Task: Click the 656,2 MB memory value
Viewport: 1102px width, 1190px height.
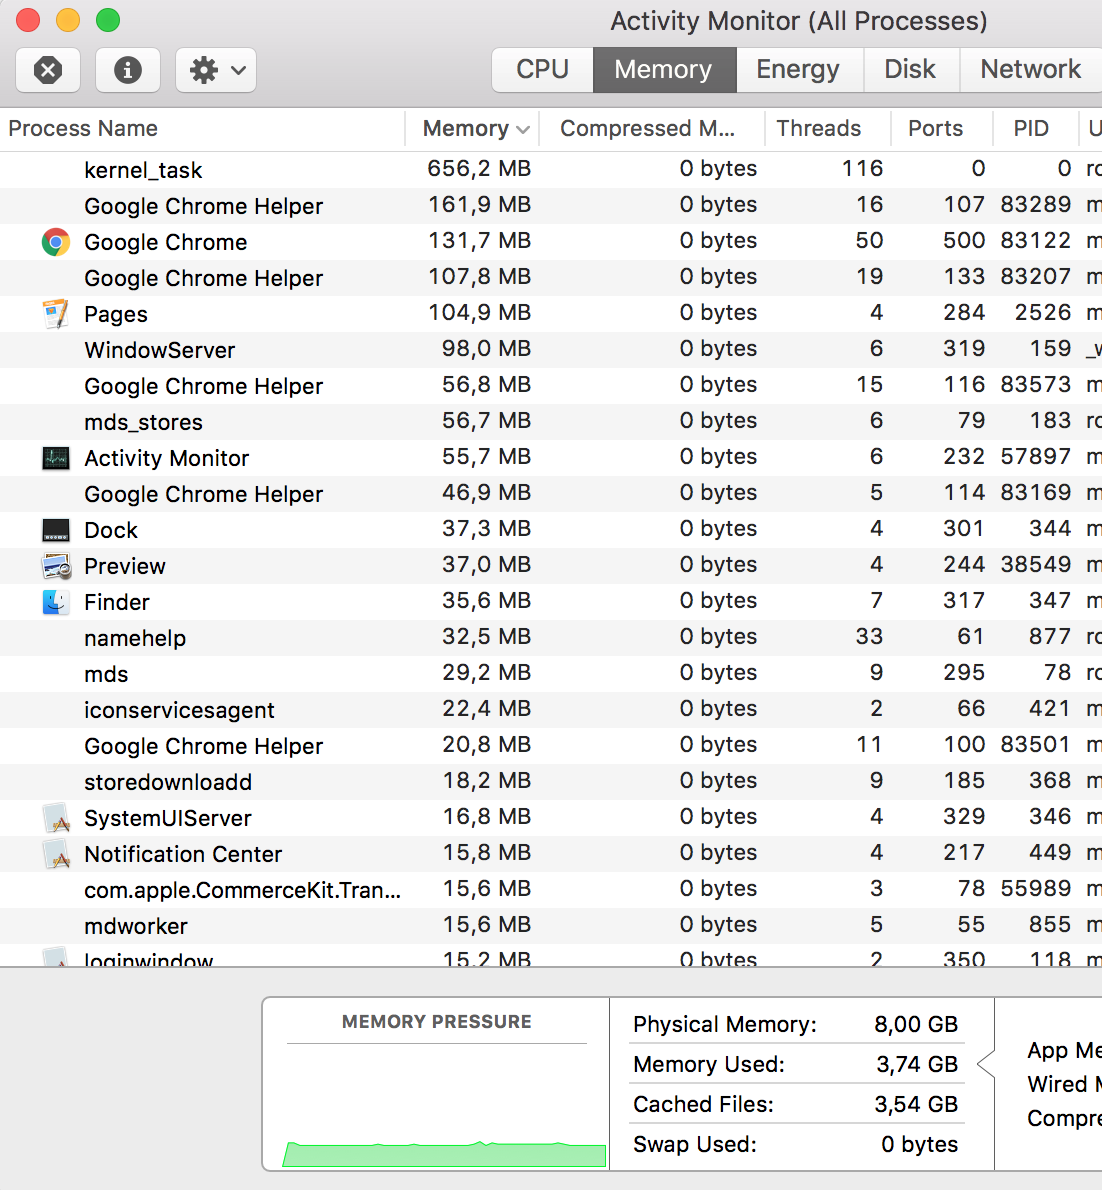Action: 479,168
